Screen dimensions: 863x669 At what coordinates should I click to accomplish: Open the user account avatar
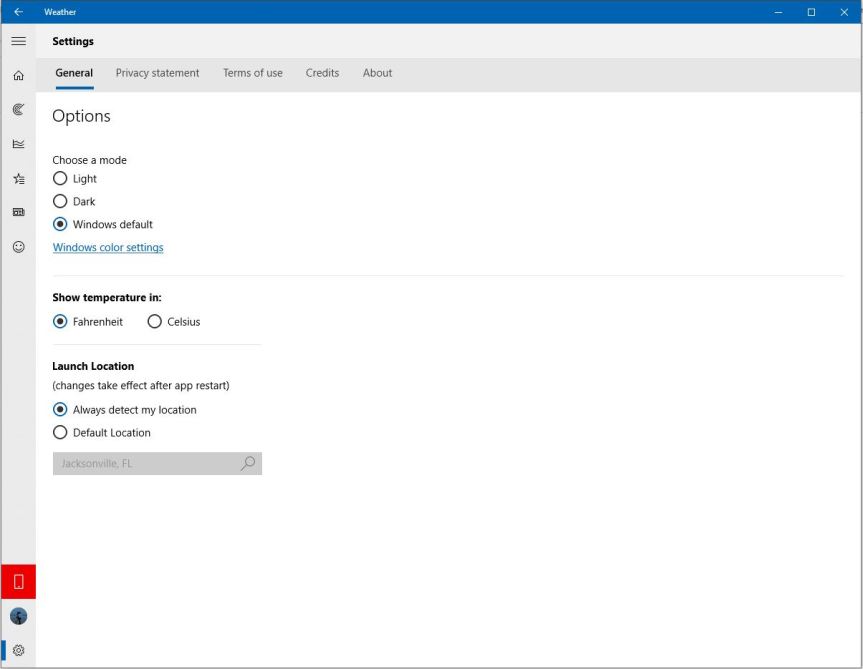(x=18, y=616)
